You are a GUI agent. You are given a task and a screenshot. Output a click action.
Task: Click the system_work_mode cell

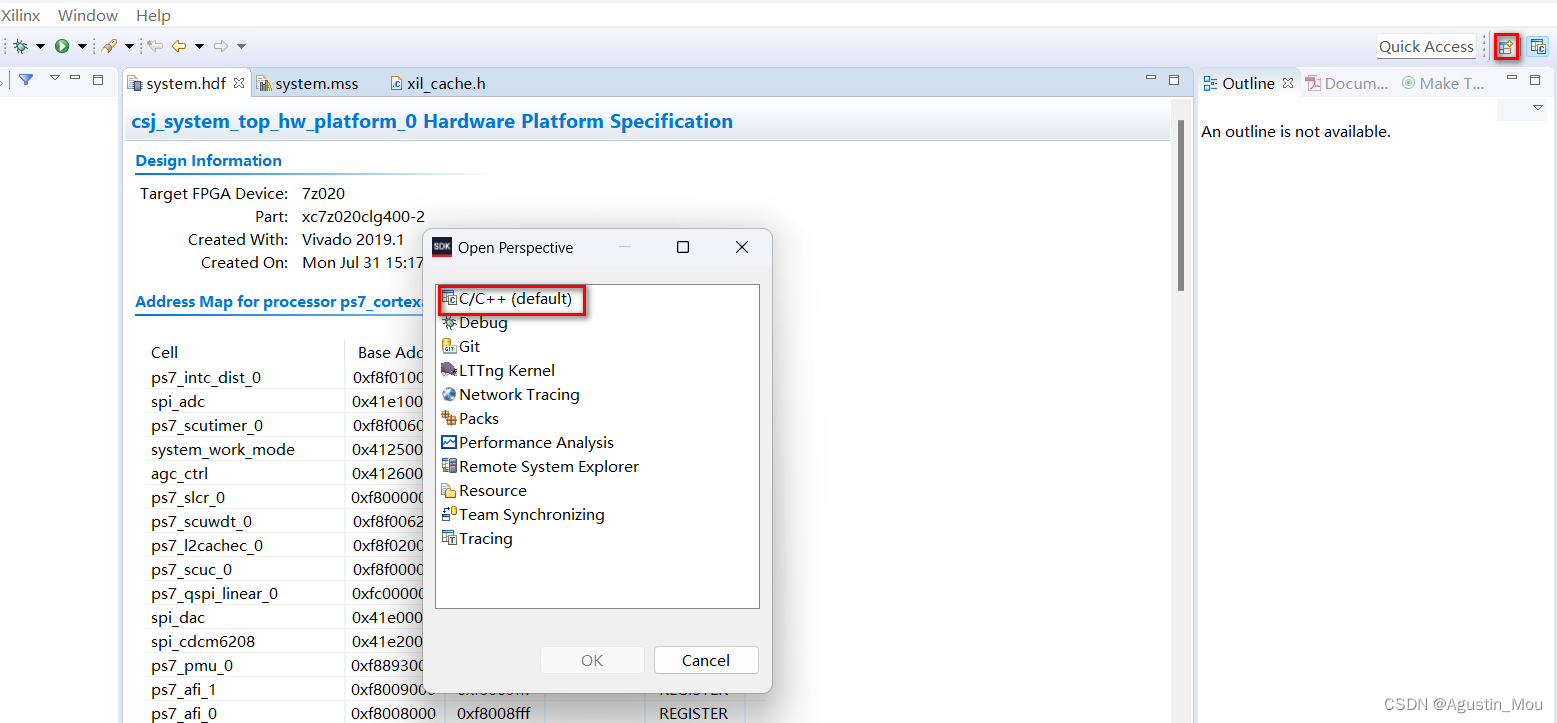tap(223, 449)
